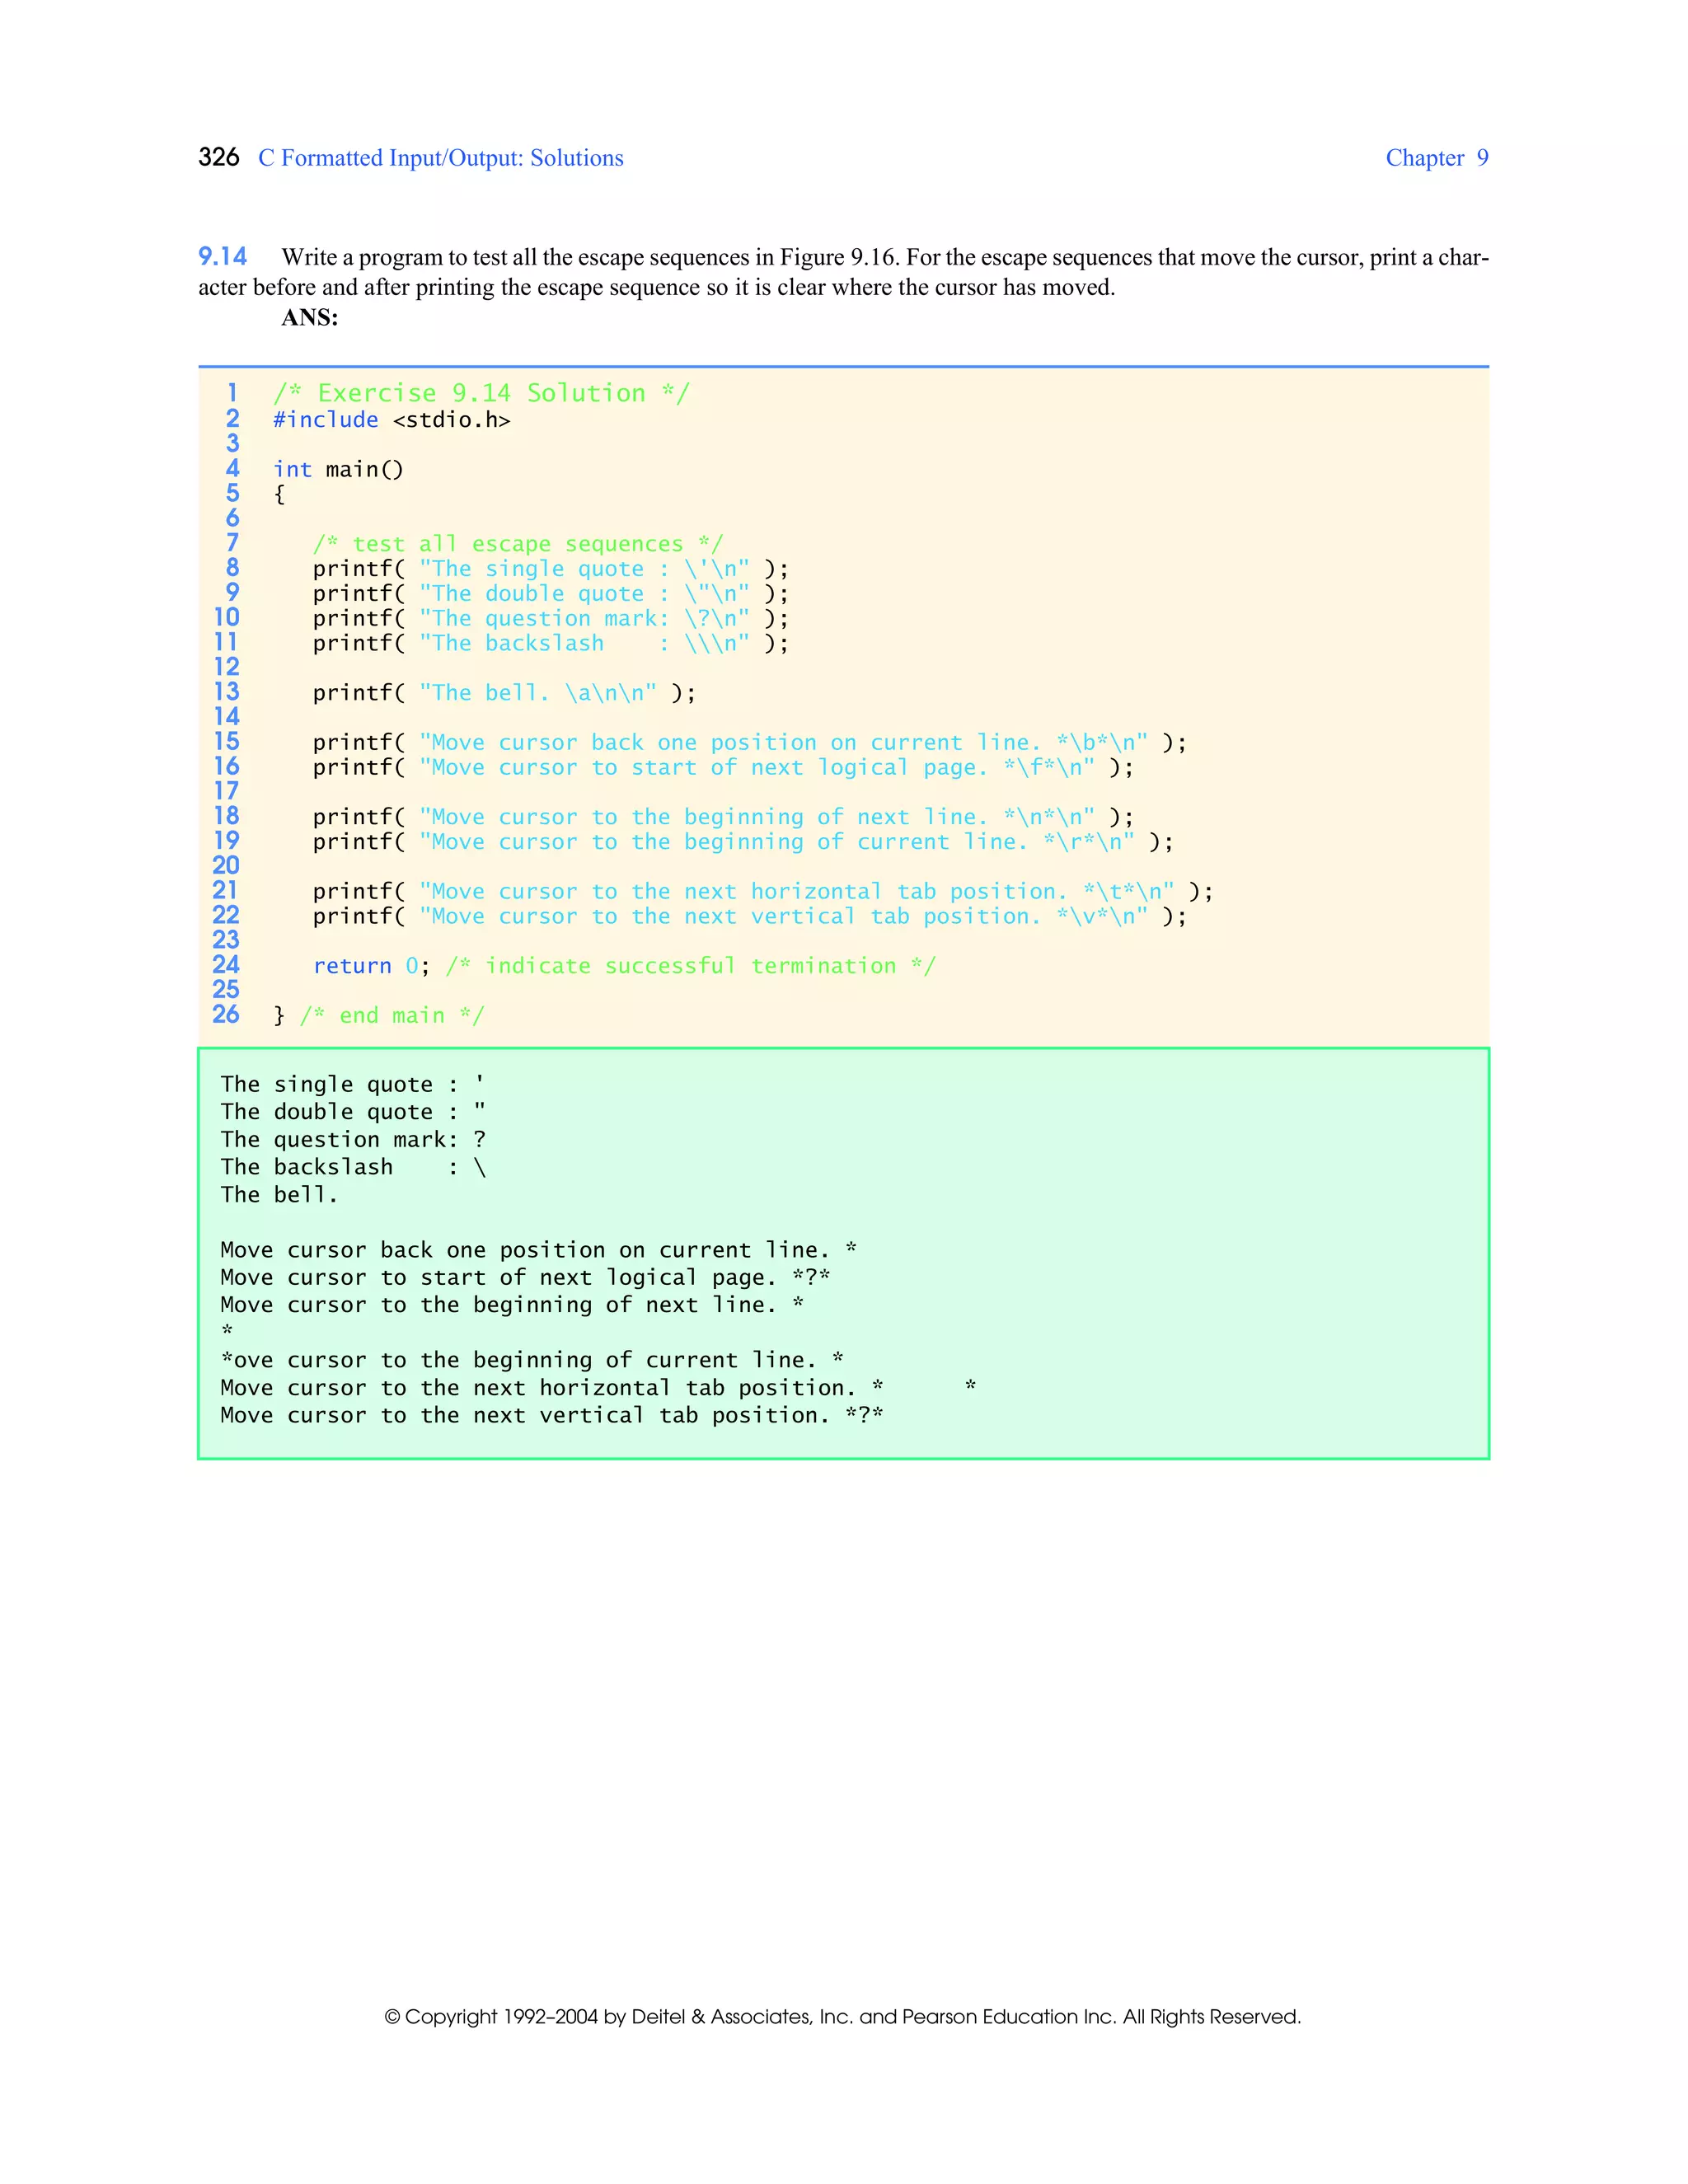The image size is (1688, 2184).
Task: Click the 'ANS:' label
Action: tap(310, 318)
